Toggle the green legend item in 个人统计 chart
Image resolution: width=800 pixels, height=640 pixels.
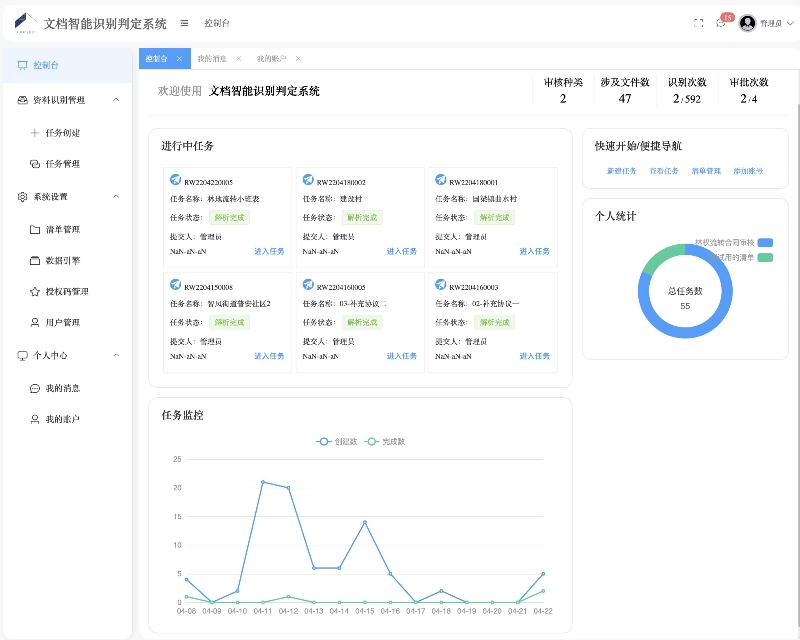[x=765, y=257]
